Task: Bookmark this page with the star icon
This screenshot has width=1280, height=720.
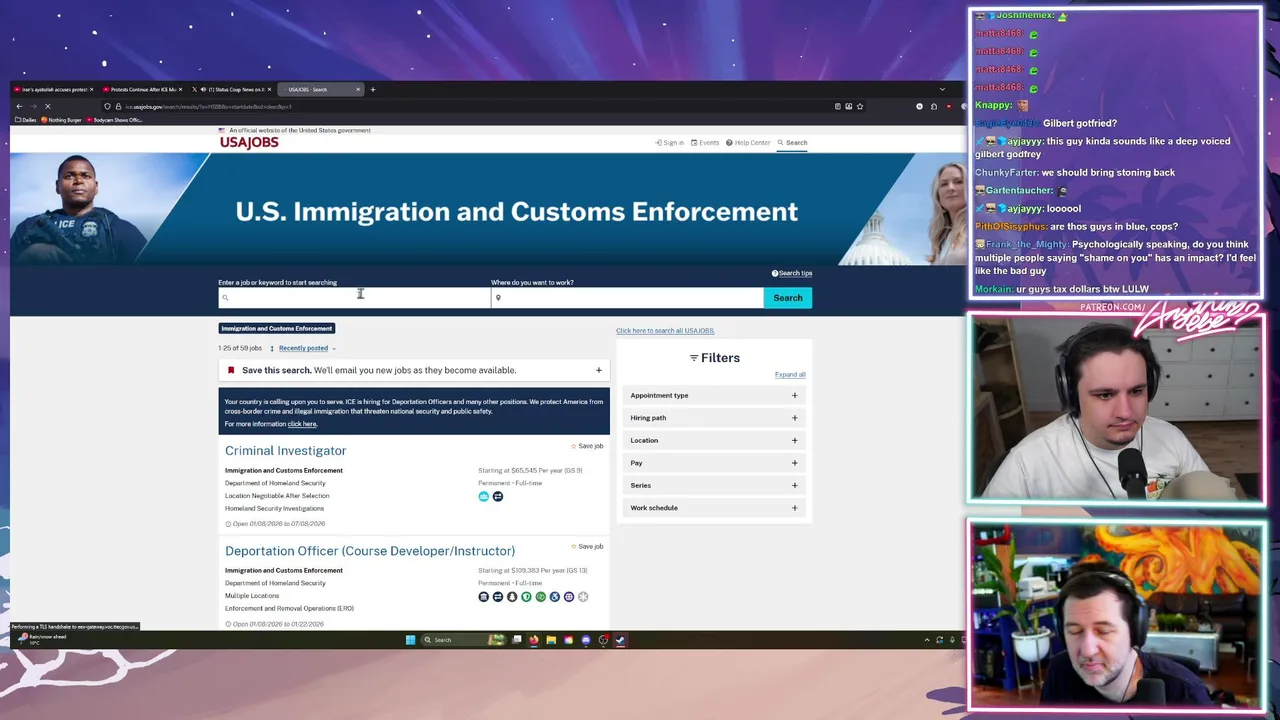Action: tap(860, 106)
